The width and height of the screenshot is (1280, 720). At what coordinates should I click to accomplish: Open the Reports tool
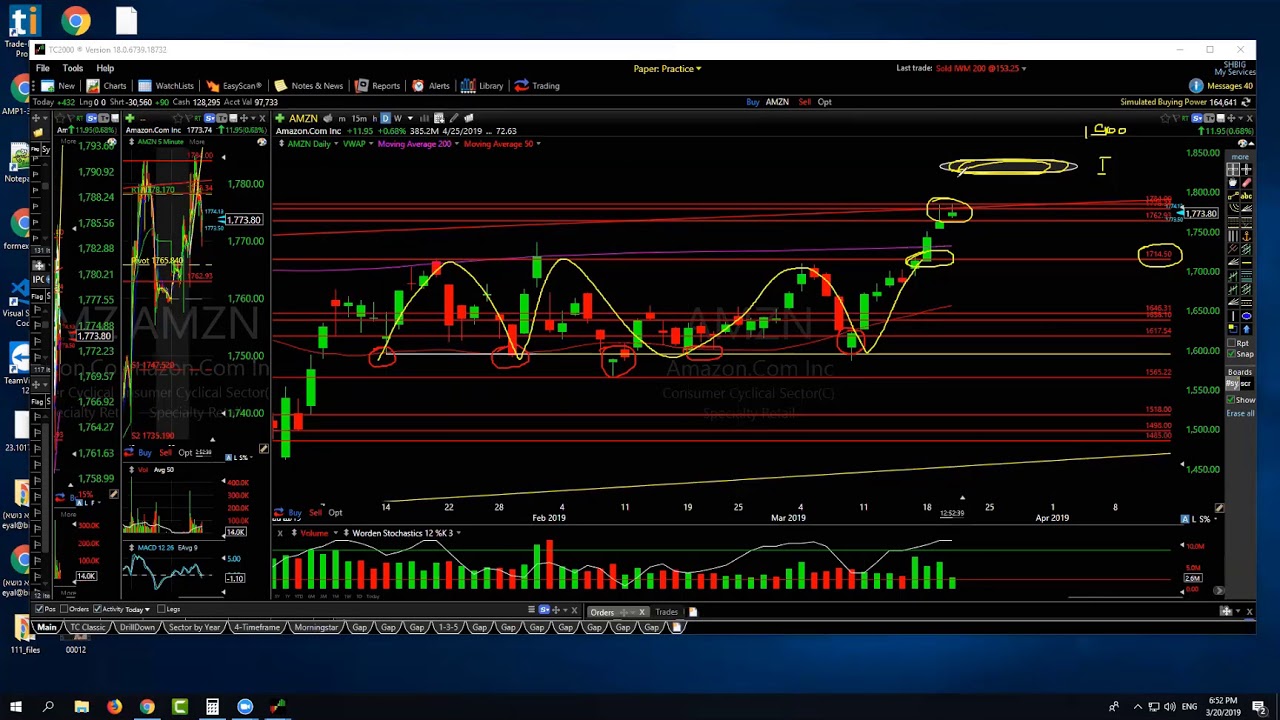(x=378, y=86)
